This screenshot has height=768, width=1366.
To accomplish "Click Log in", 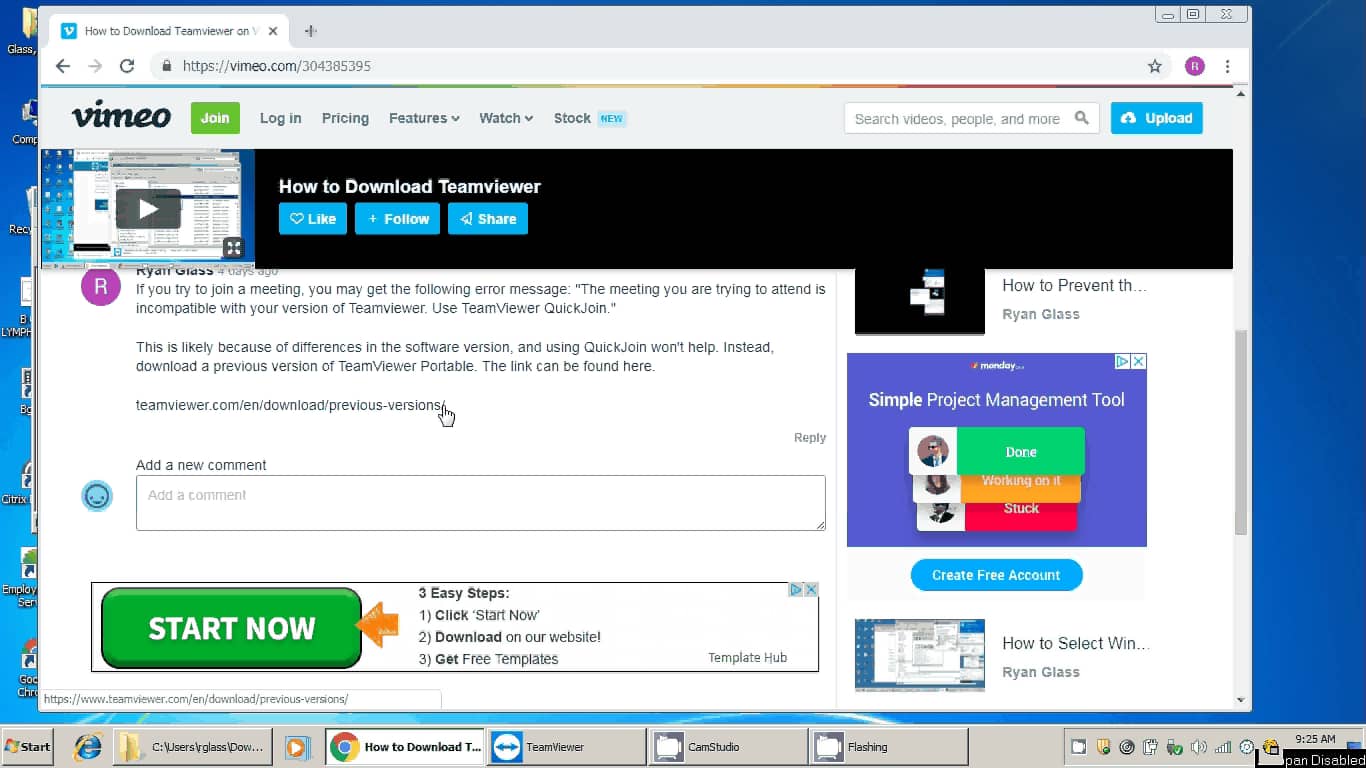I will (280, 118).
